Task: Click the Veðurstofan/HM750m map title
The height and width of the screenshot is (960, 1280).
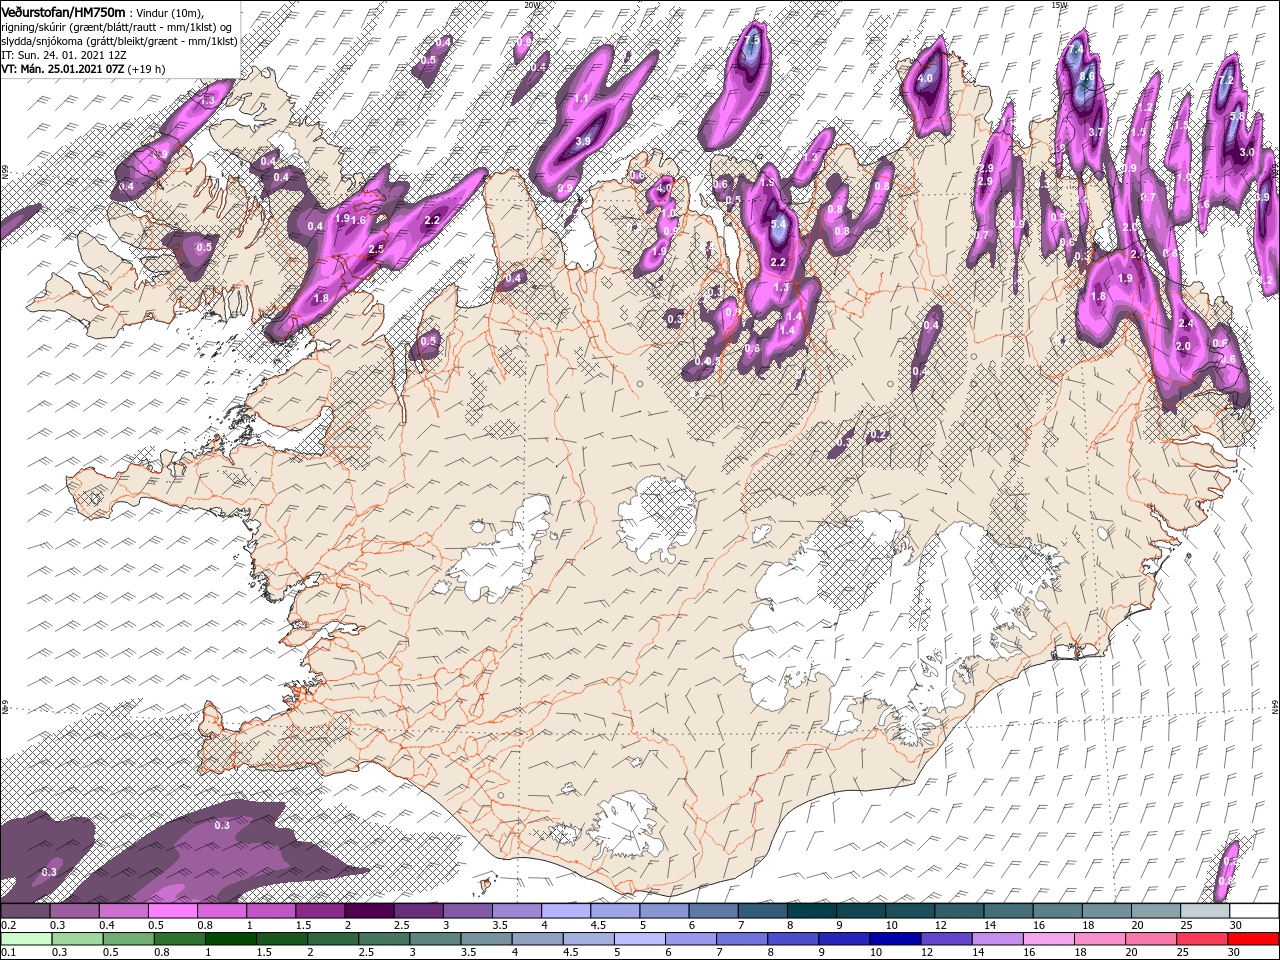Action: (64, 11)
